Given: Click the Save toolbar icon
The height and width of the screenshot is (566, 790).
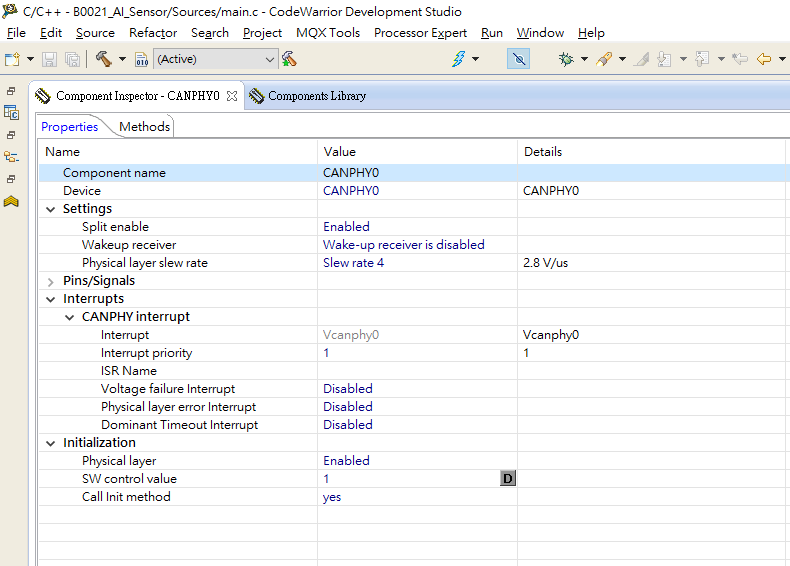Looking at the screenshot, I should coord(49,59).
